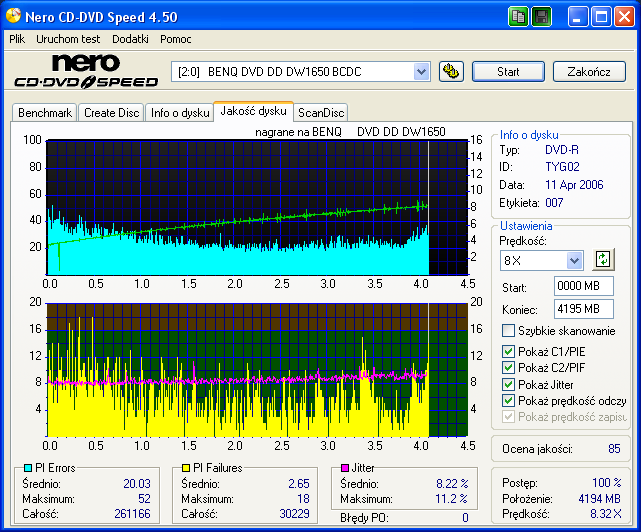
Task: Click the chart title nagrane na BENQ
Action: tap(298, 132)
